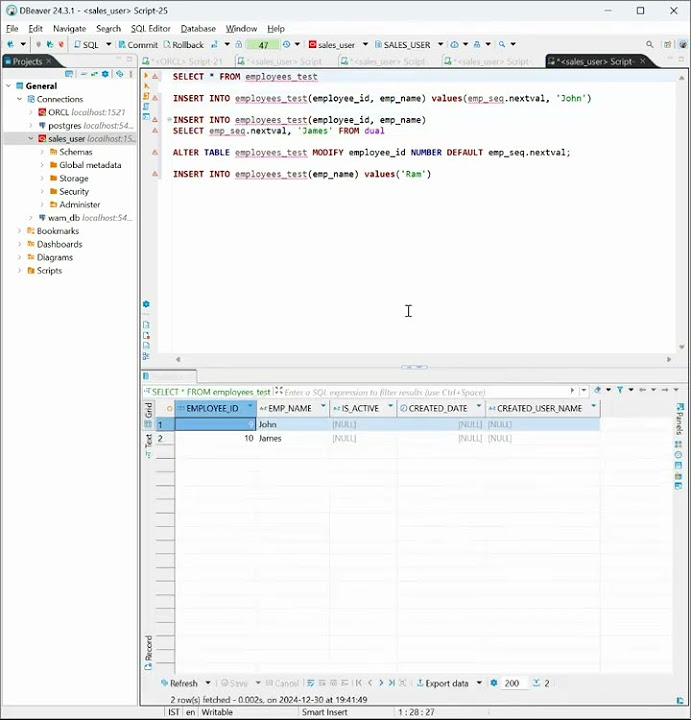Select cell containing John
Image resolution: width=691 pixels, height=720 pixels.
click(x=292, y=424)
